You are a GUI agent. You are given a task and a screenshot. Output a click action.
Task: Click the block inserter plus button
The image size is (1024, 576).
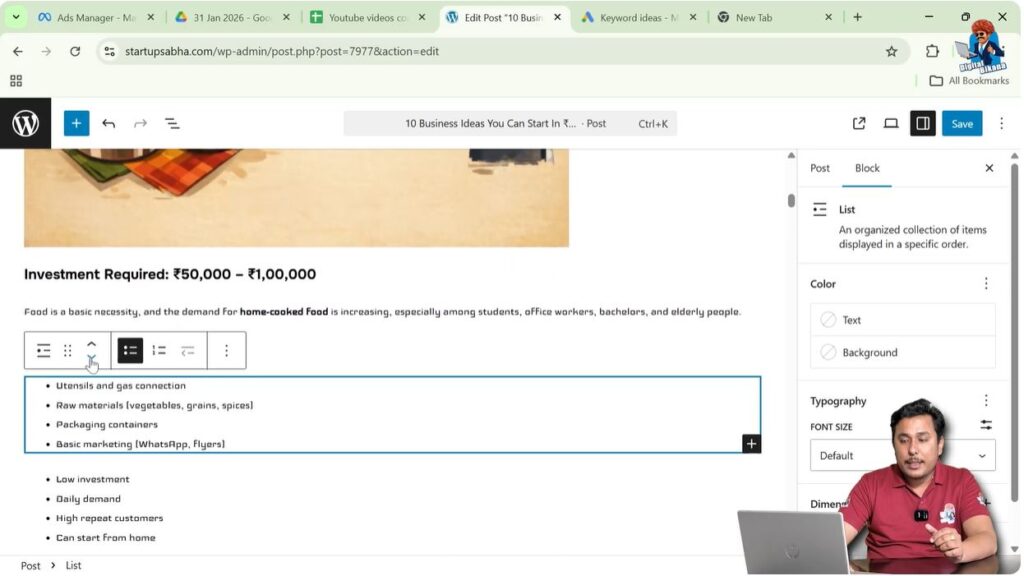[76, 123]
